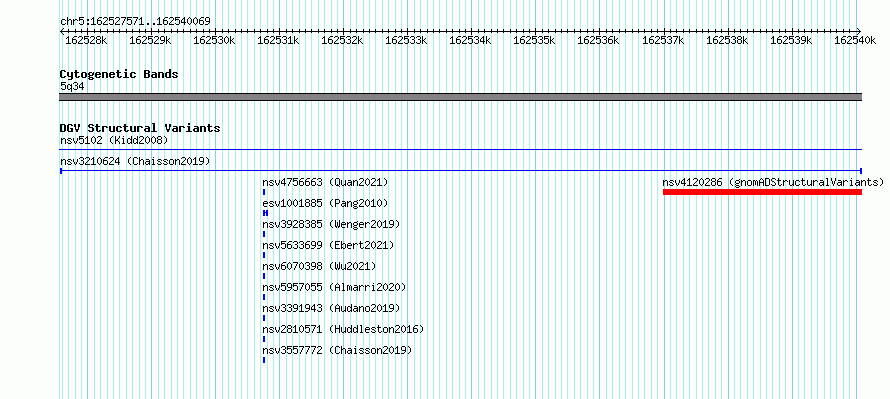Image resolution: width=890 pixels, height=399 pixels.
Task: Click the 162539k ruler position
Action: click(x=792, y=40)
